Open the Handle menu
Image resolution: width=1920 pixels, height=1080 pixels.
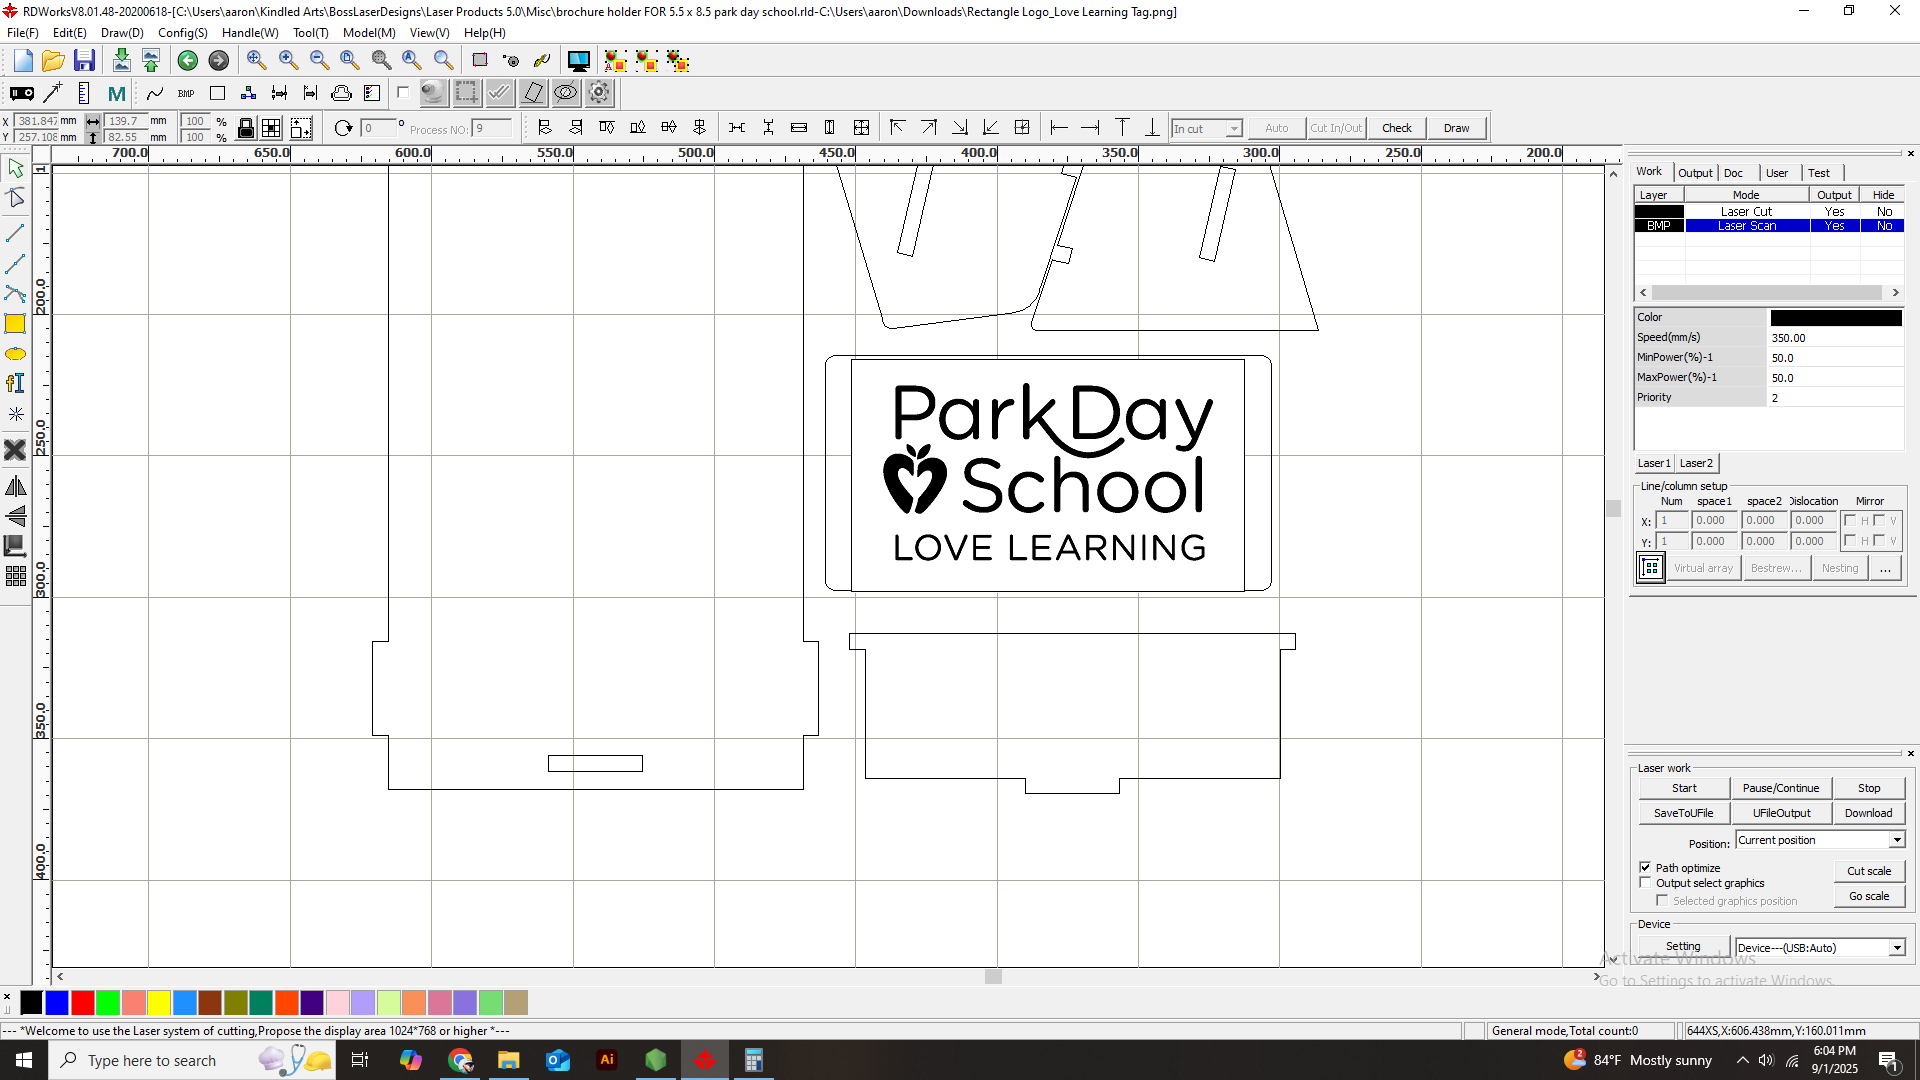[250, 33]
